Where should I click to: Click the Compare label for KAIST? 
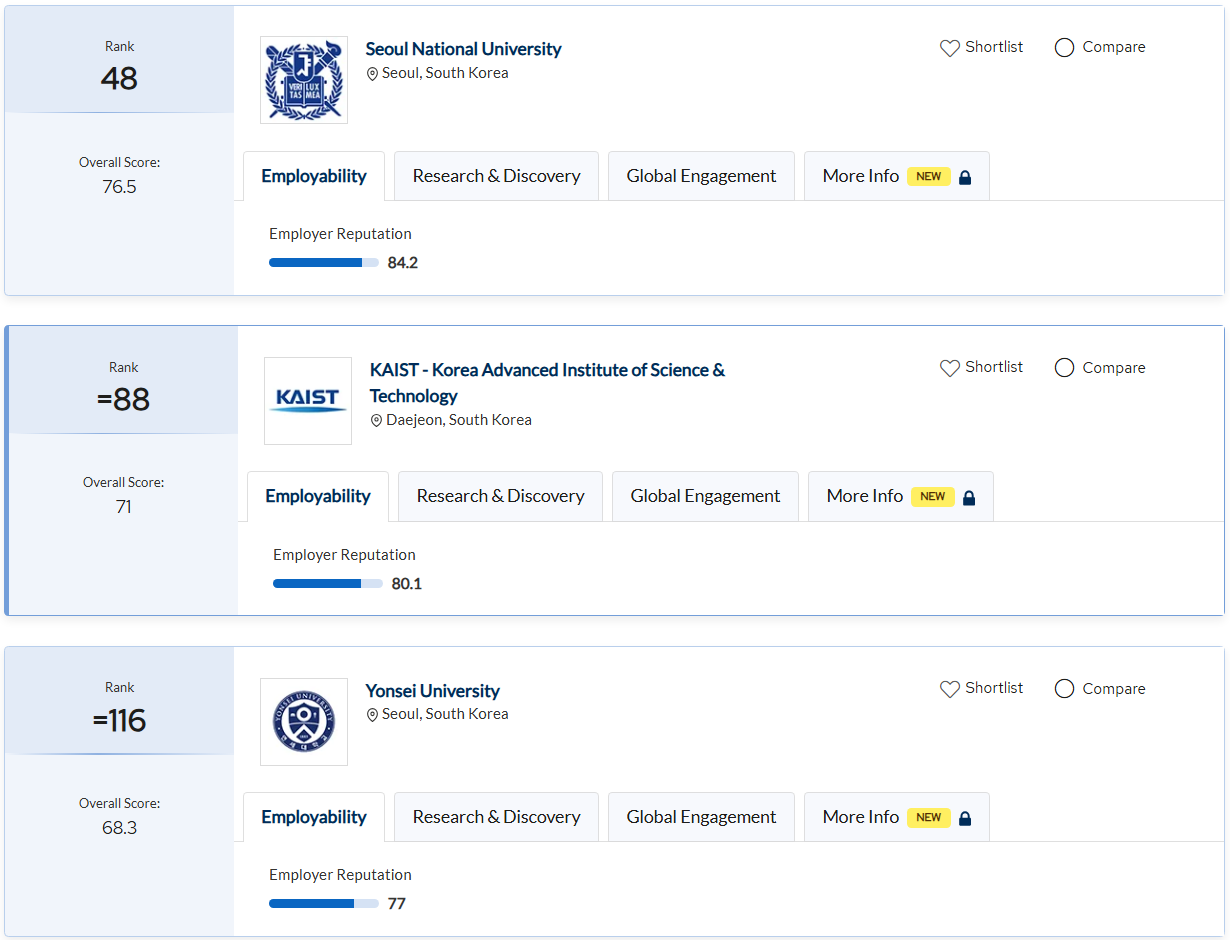[1114, 368]
